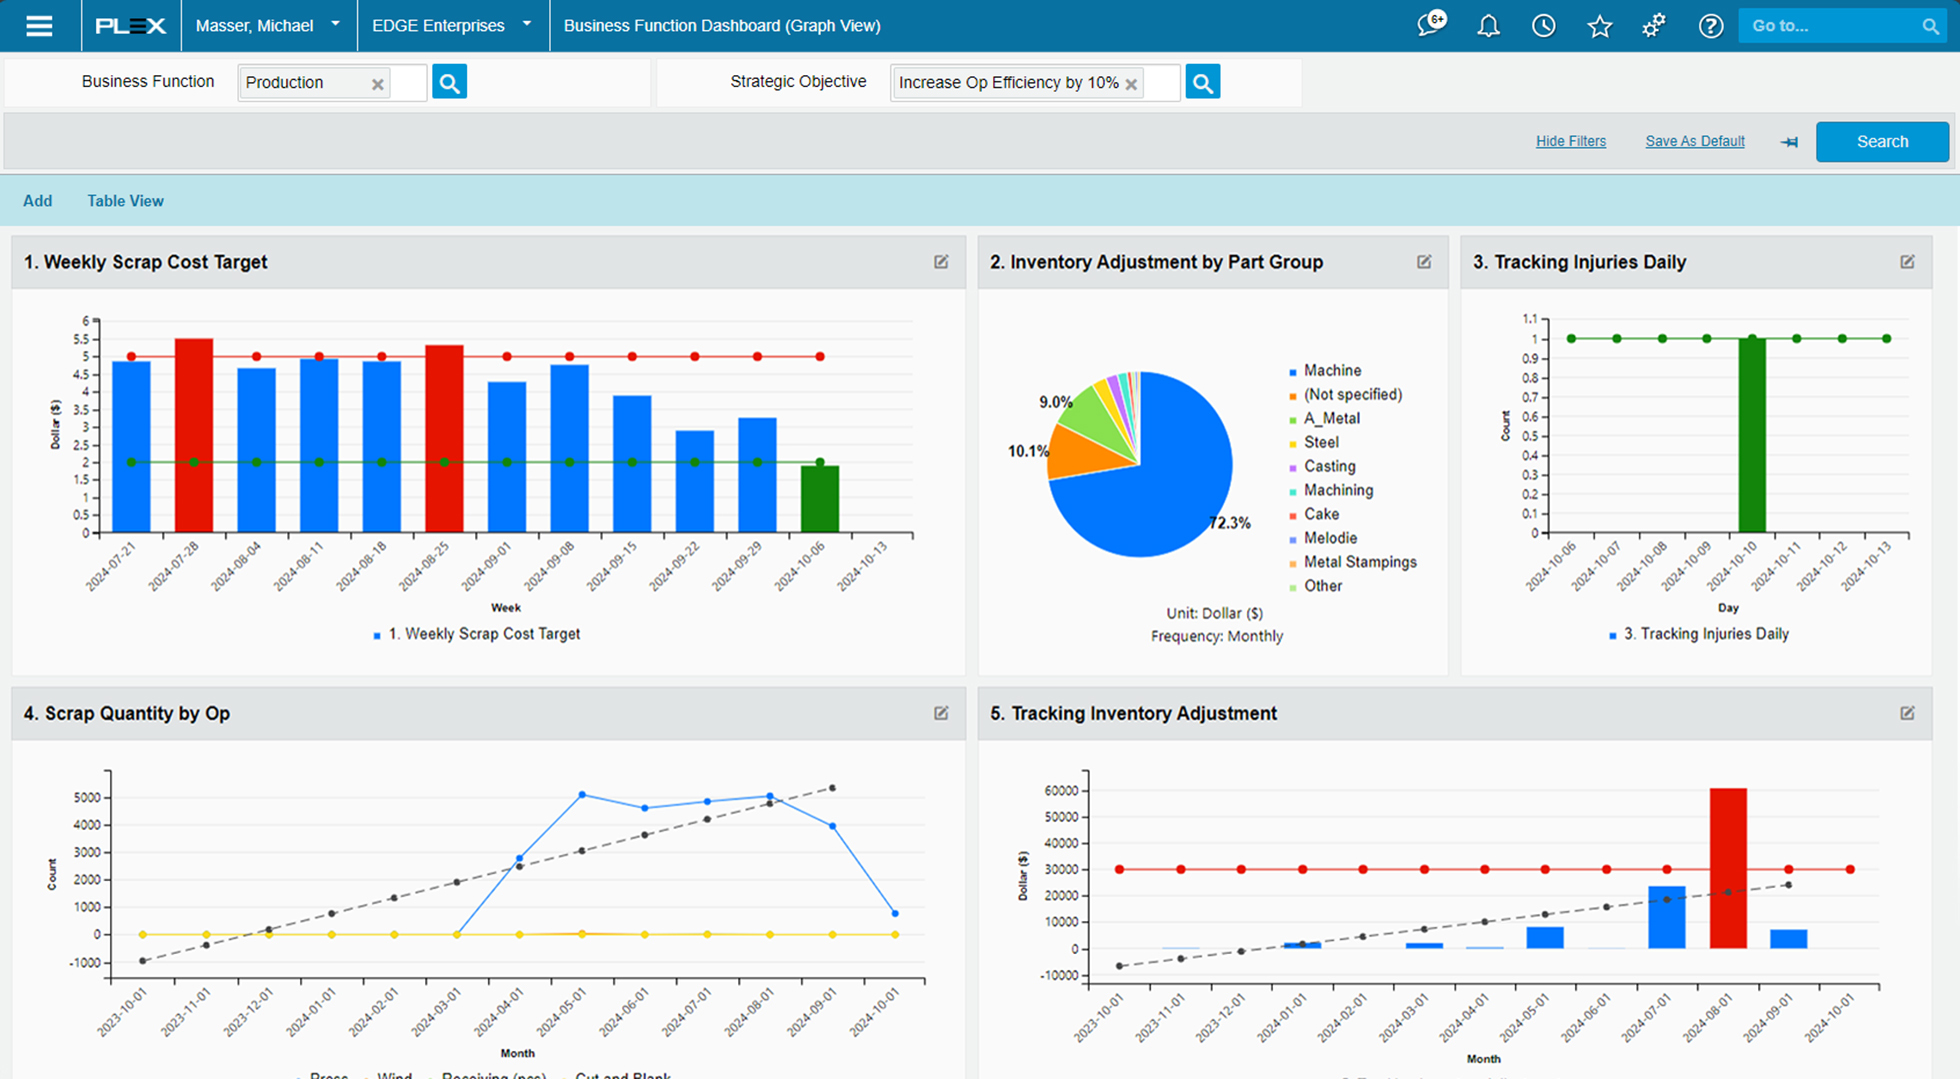Click the Hide Filters link
This screenshot has width=1960, height=1079.
point(1570,141)
